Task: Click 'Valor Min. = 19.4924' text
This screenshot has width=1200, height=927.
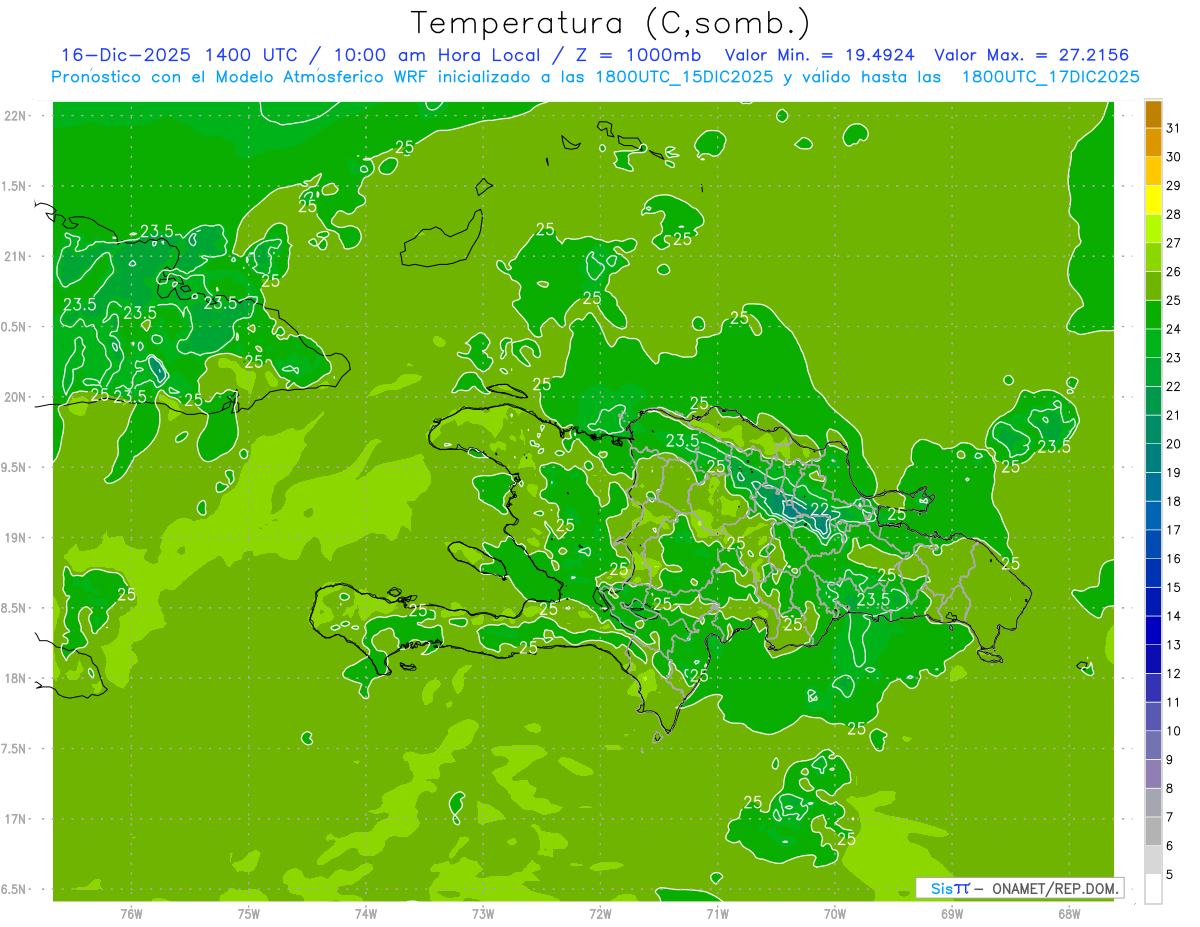Action: (x=820, y=55)
